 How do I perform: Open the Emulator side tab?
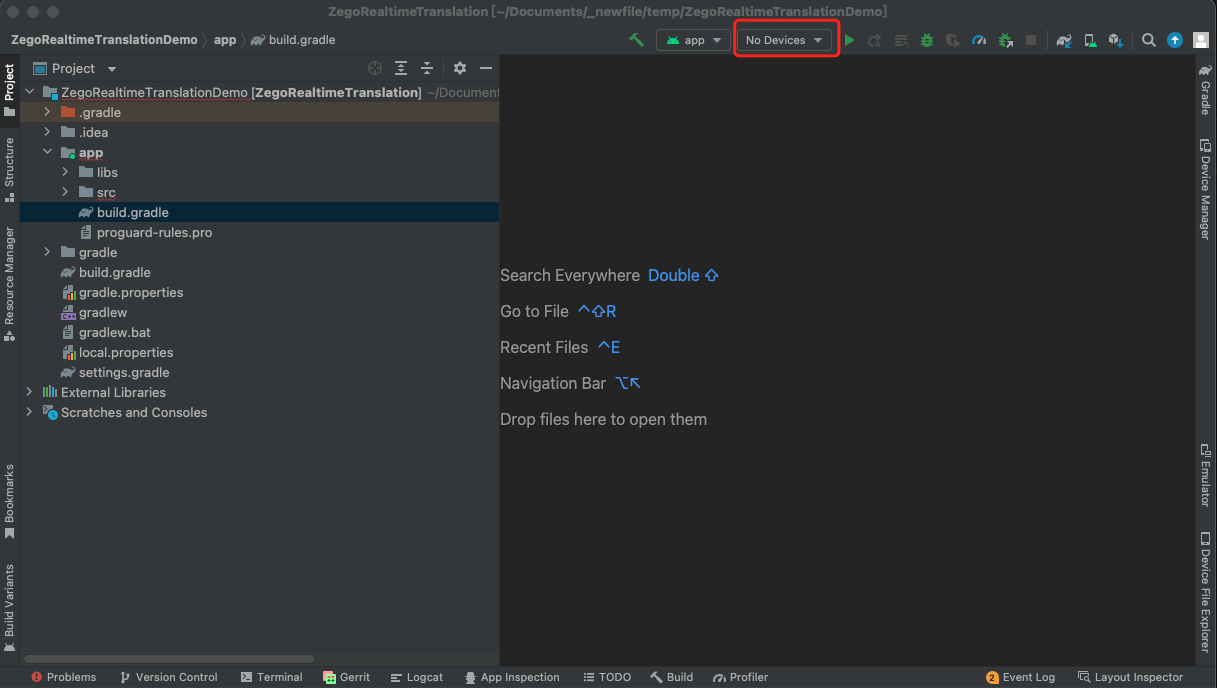tap(1206, 475)
